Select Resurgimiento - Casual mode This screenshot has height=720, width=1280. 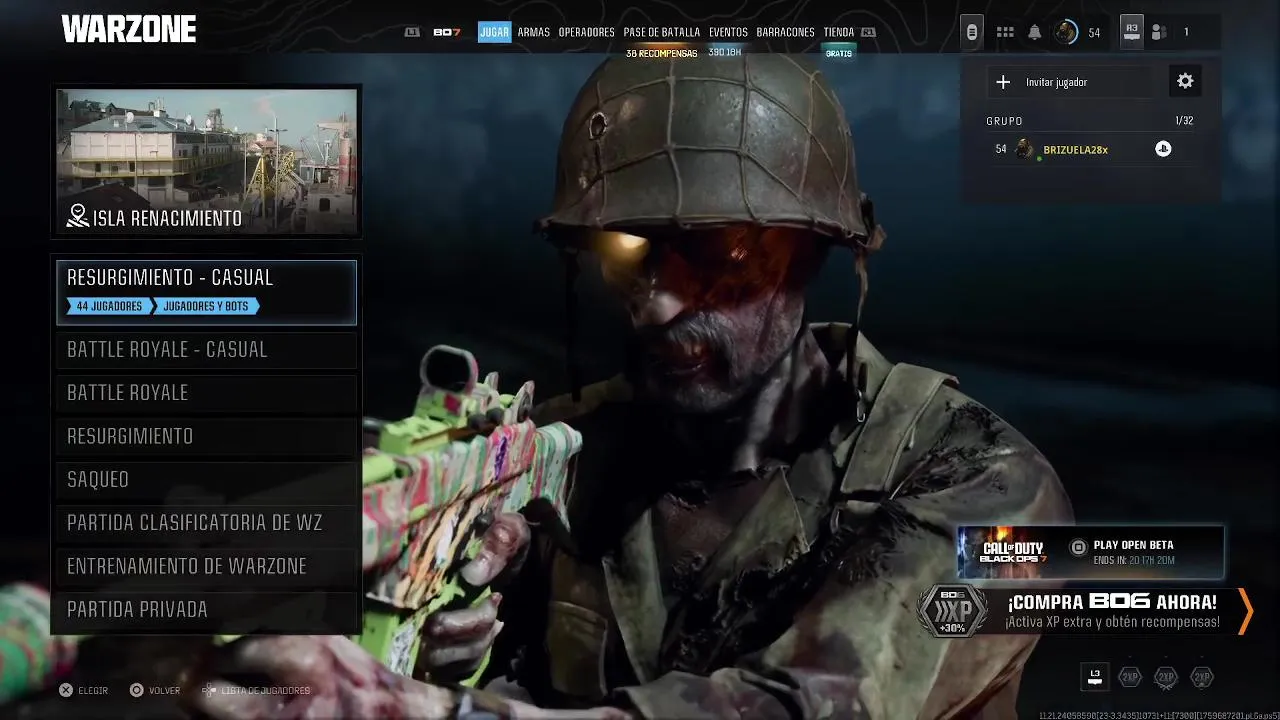(x=207, y=292)
